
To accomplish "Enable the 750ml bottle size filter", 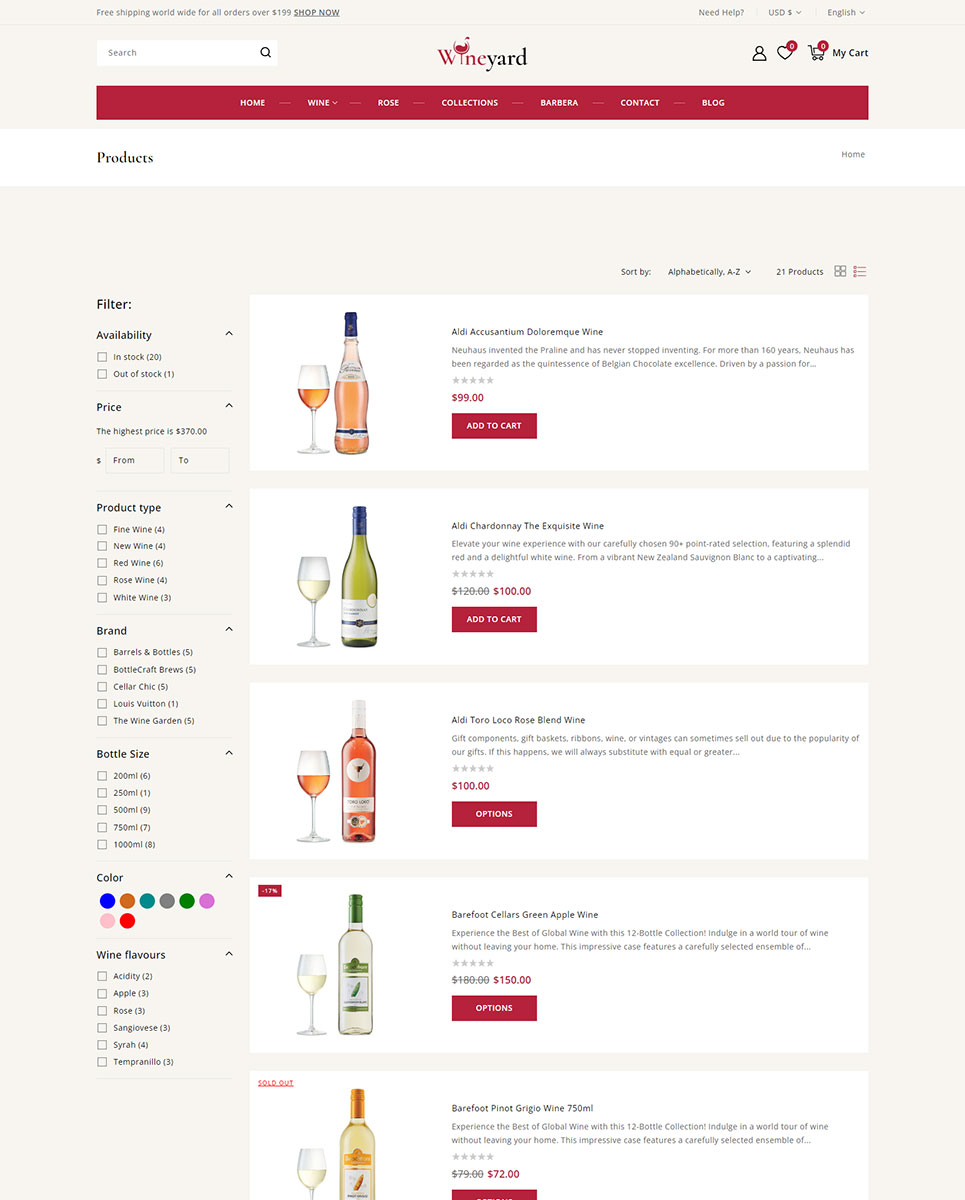I will tap(102, 827).
